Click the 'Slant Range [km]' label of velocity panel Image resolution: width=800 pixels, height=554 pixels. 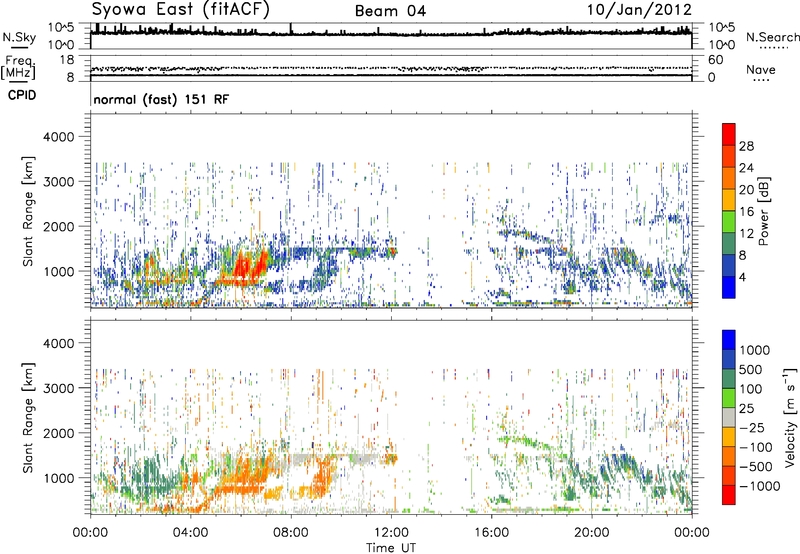(28, 418)
